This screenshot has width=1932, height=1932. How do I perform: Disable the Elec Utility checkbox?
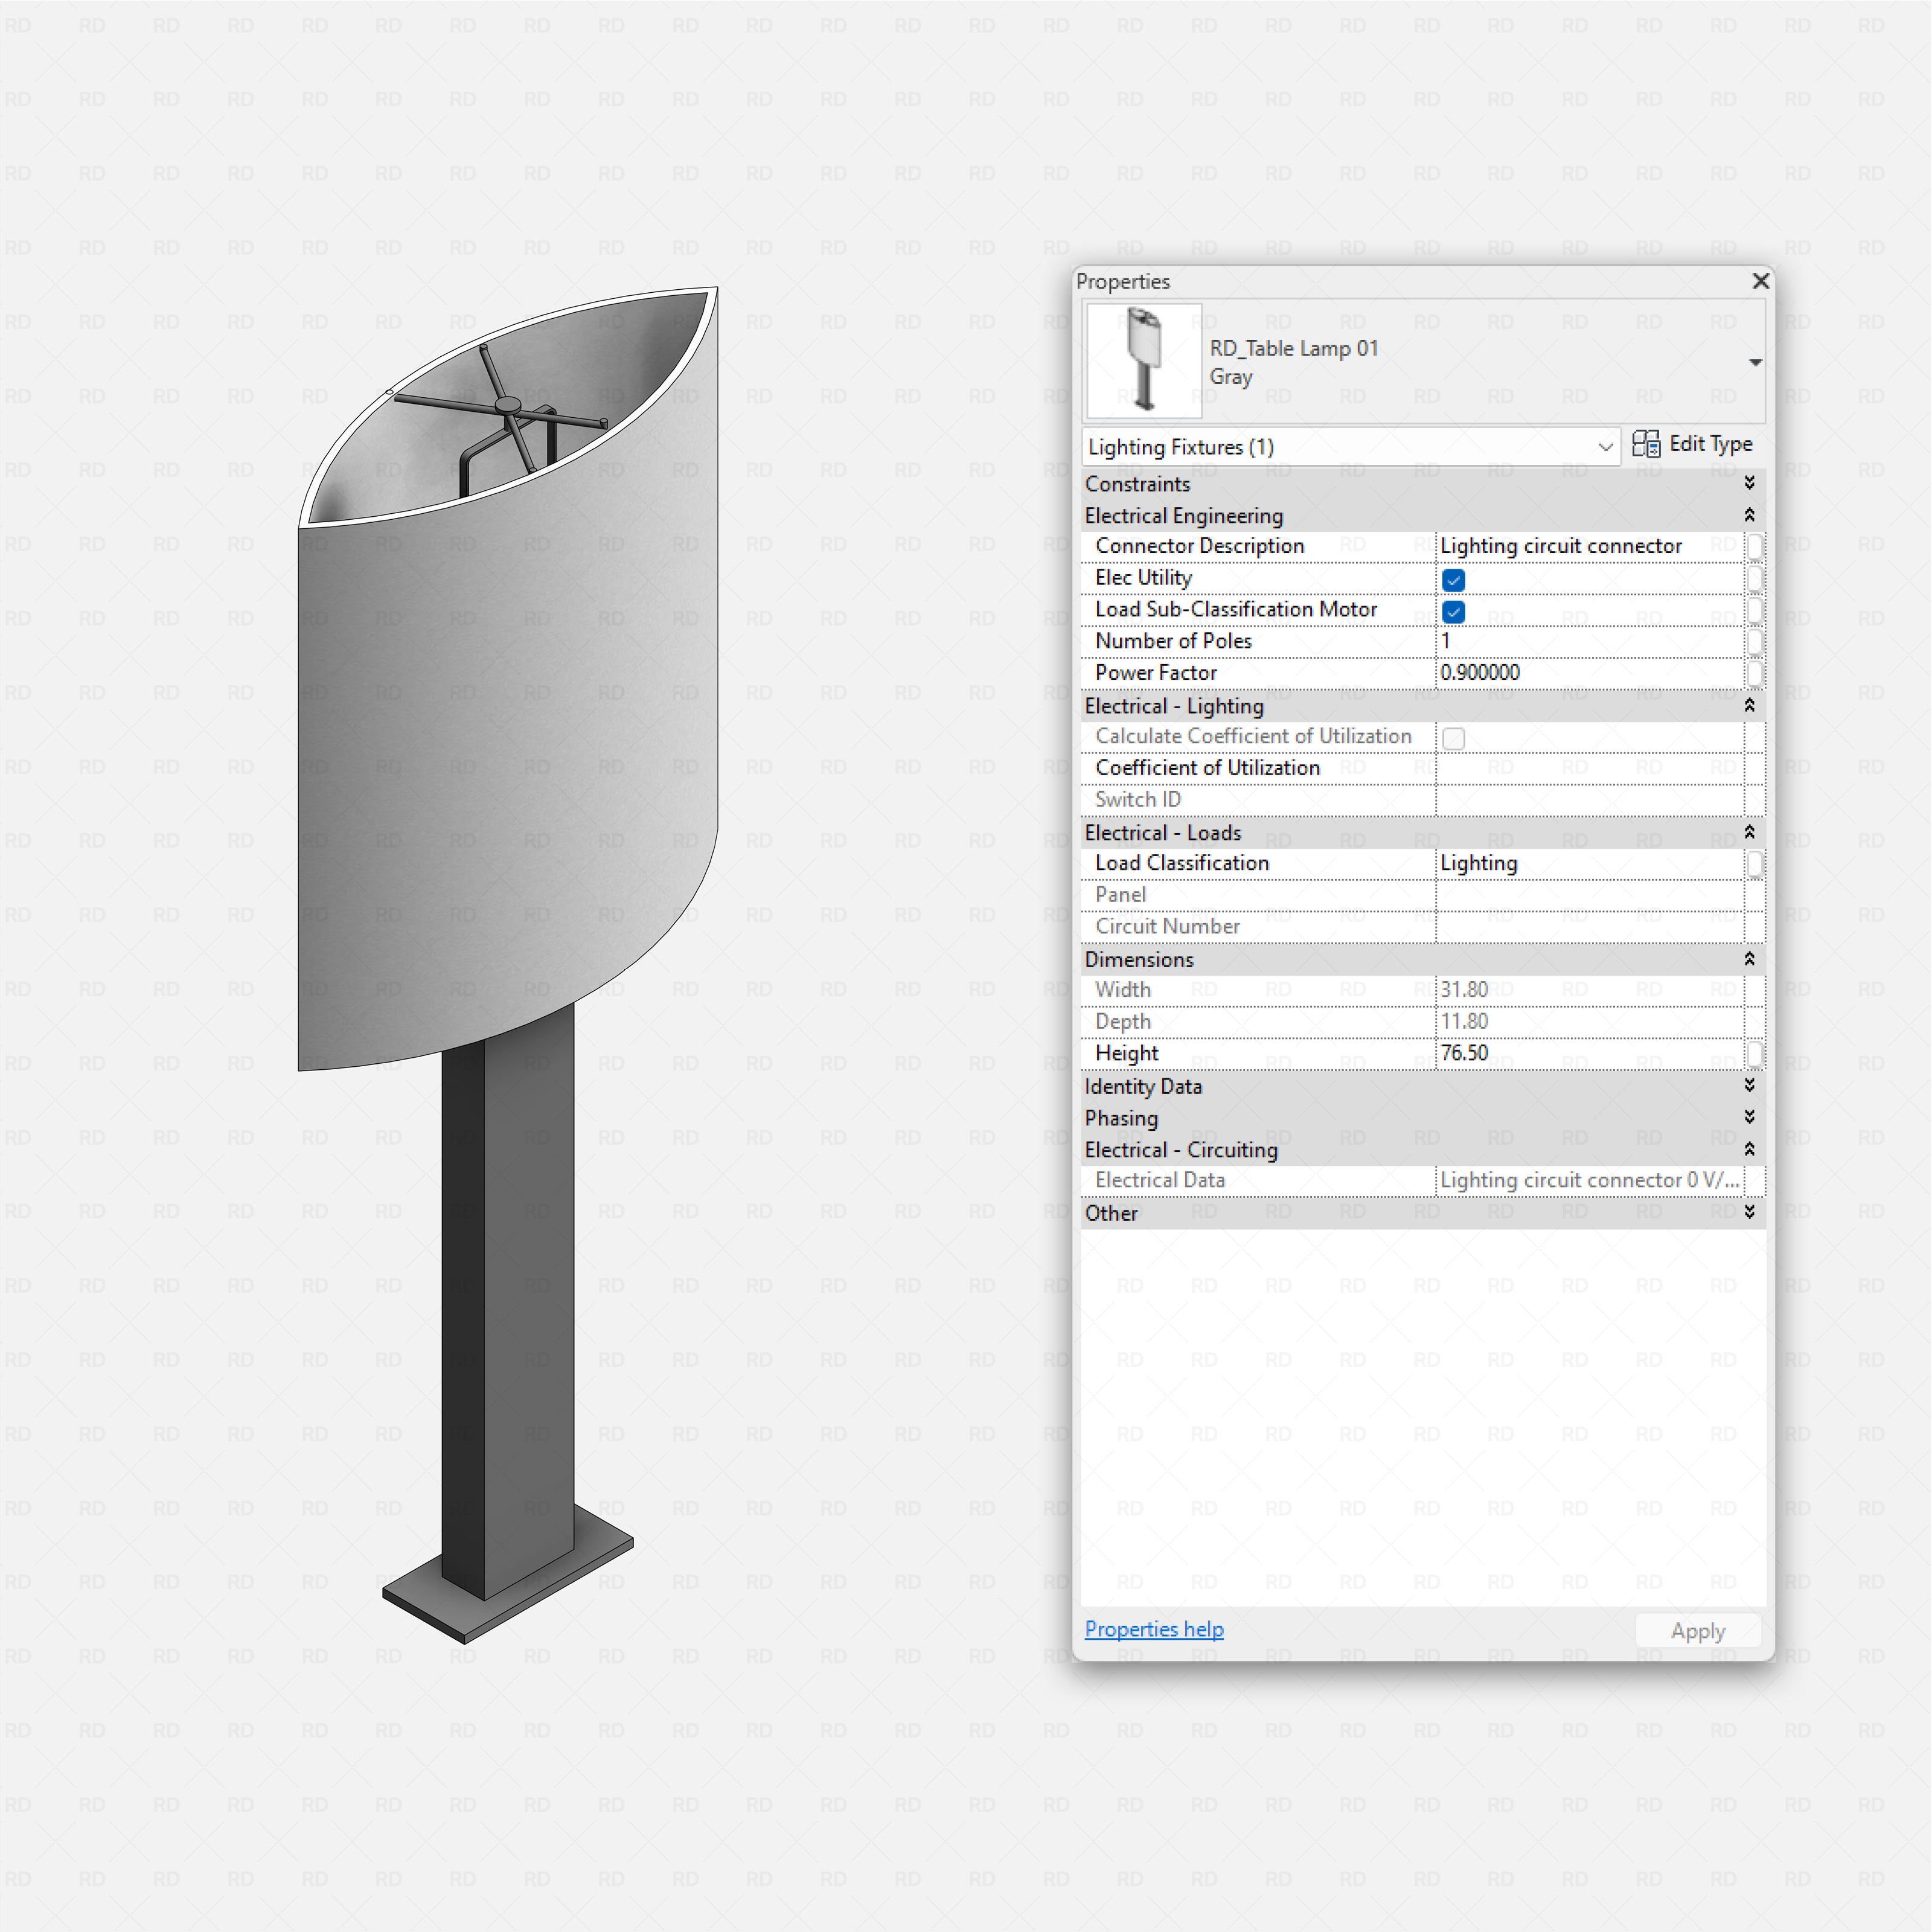pos(1453,580)
